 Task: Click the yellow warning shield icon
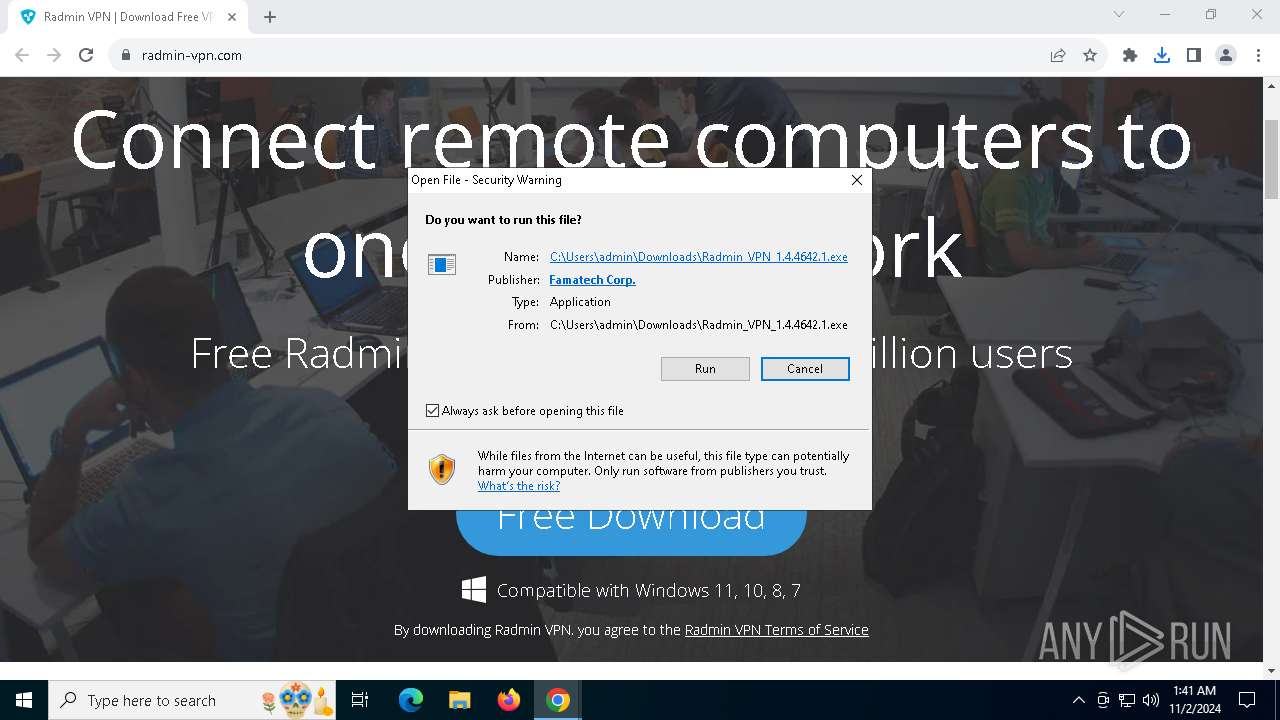[442, 469]
